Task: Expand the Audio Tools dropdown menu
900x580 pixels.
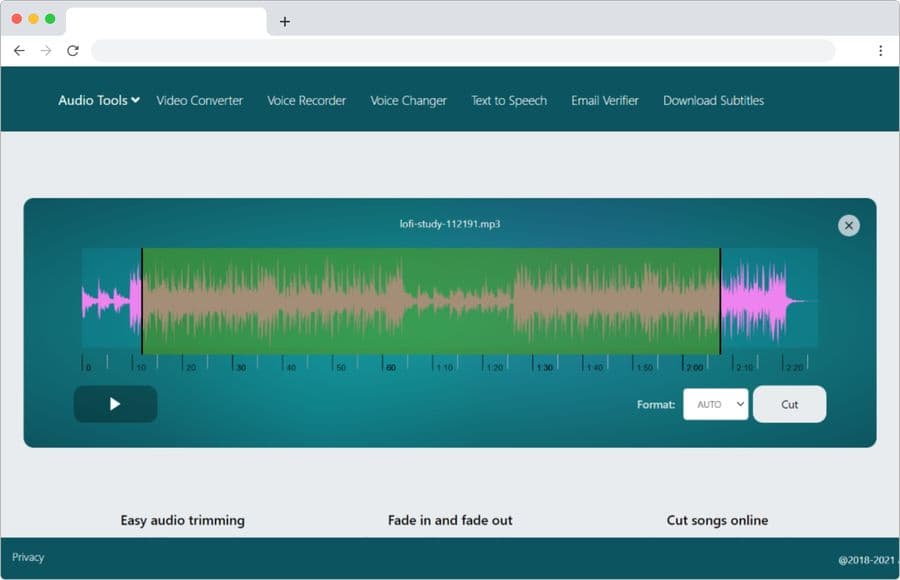Action: pyautogui.click(x=98, y=100)
